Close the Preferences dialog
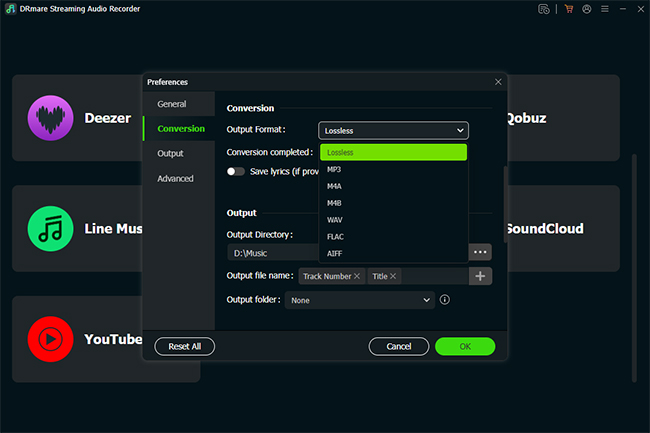 (498, 82)
